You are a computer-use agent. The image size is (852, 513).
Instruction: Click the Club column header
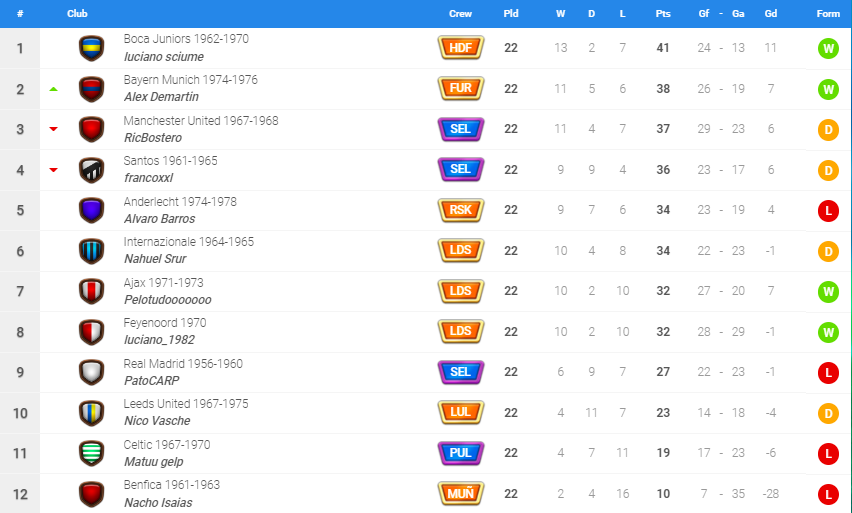(x=77, y=14)
